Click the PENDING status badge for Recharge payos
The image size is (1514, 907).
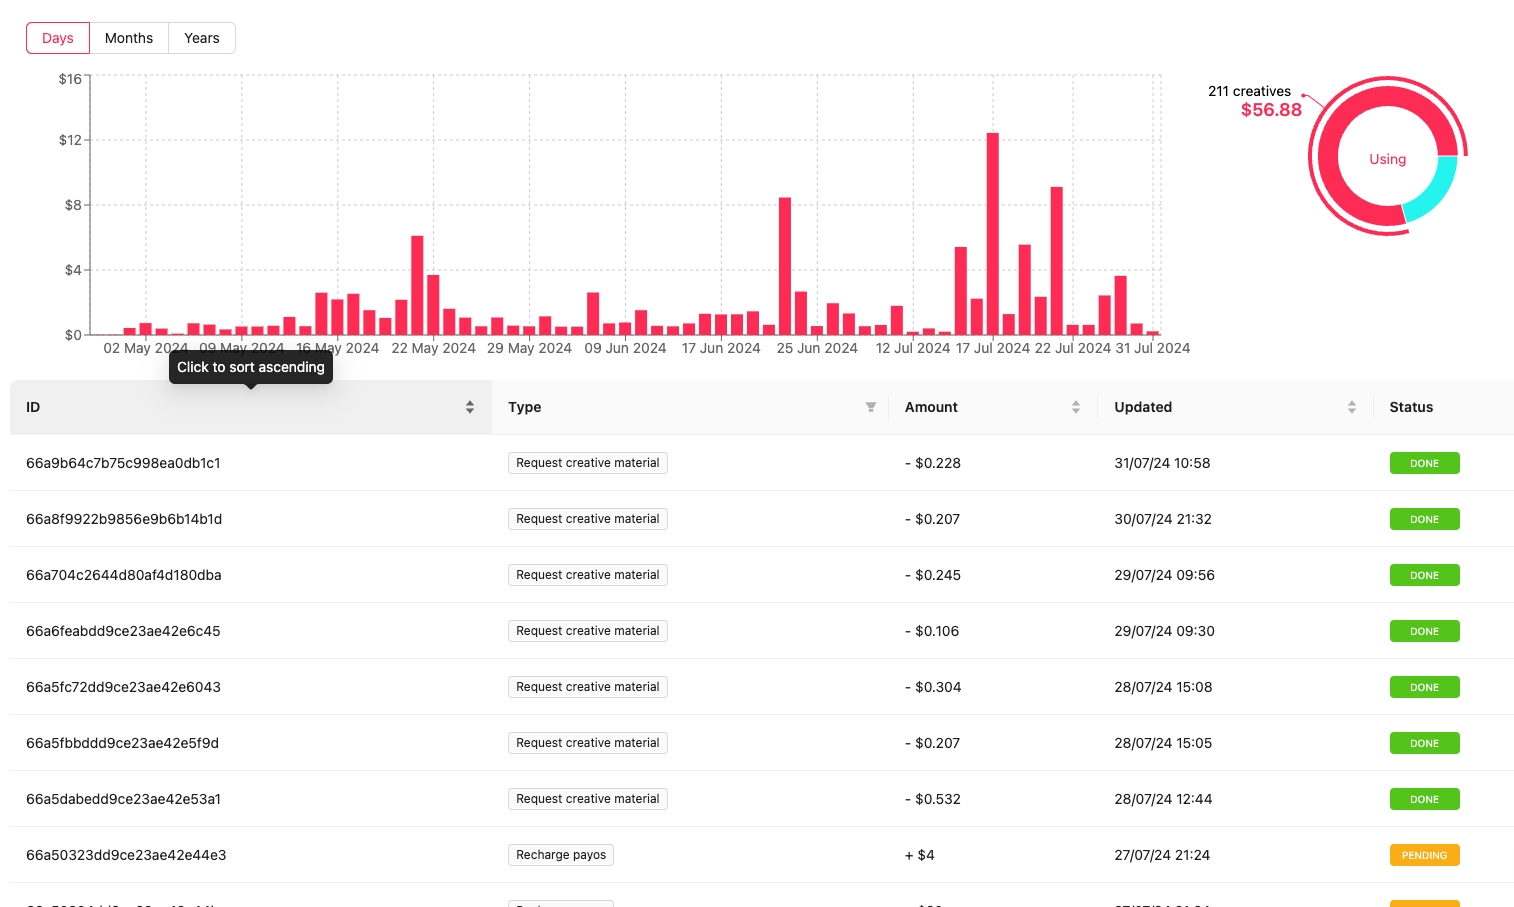click(1424, 855)
